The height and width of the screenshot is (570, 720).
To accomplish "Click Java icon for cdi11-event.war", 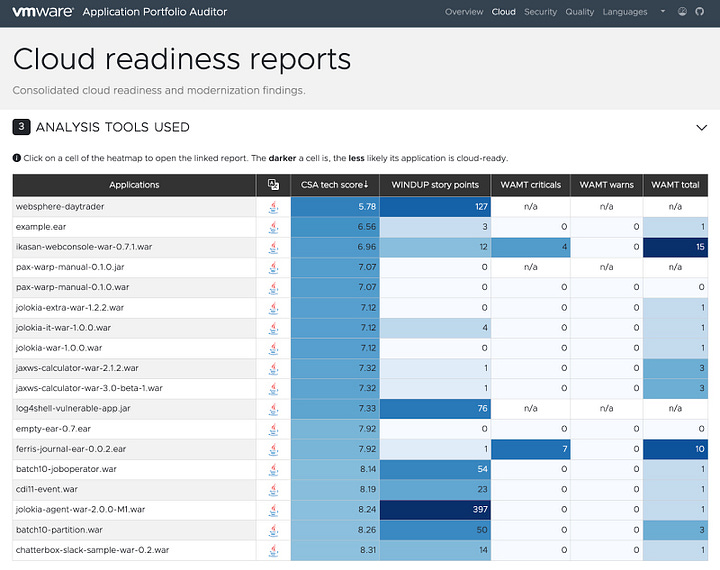I will coord(274,490).
